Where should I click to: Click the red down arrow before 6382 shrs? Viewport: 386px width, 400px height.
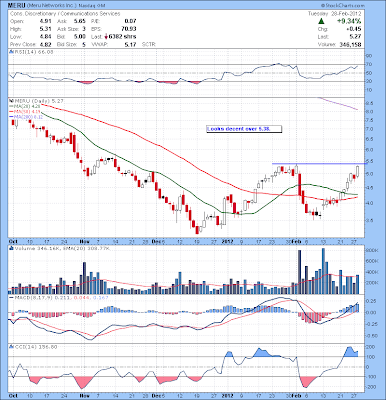pyautogui.click(x=106, y=37)
